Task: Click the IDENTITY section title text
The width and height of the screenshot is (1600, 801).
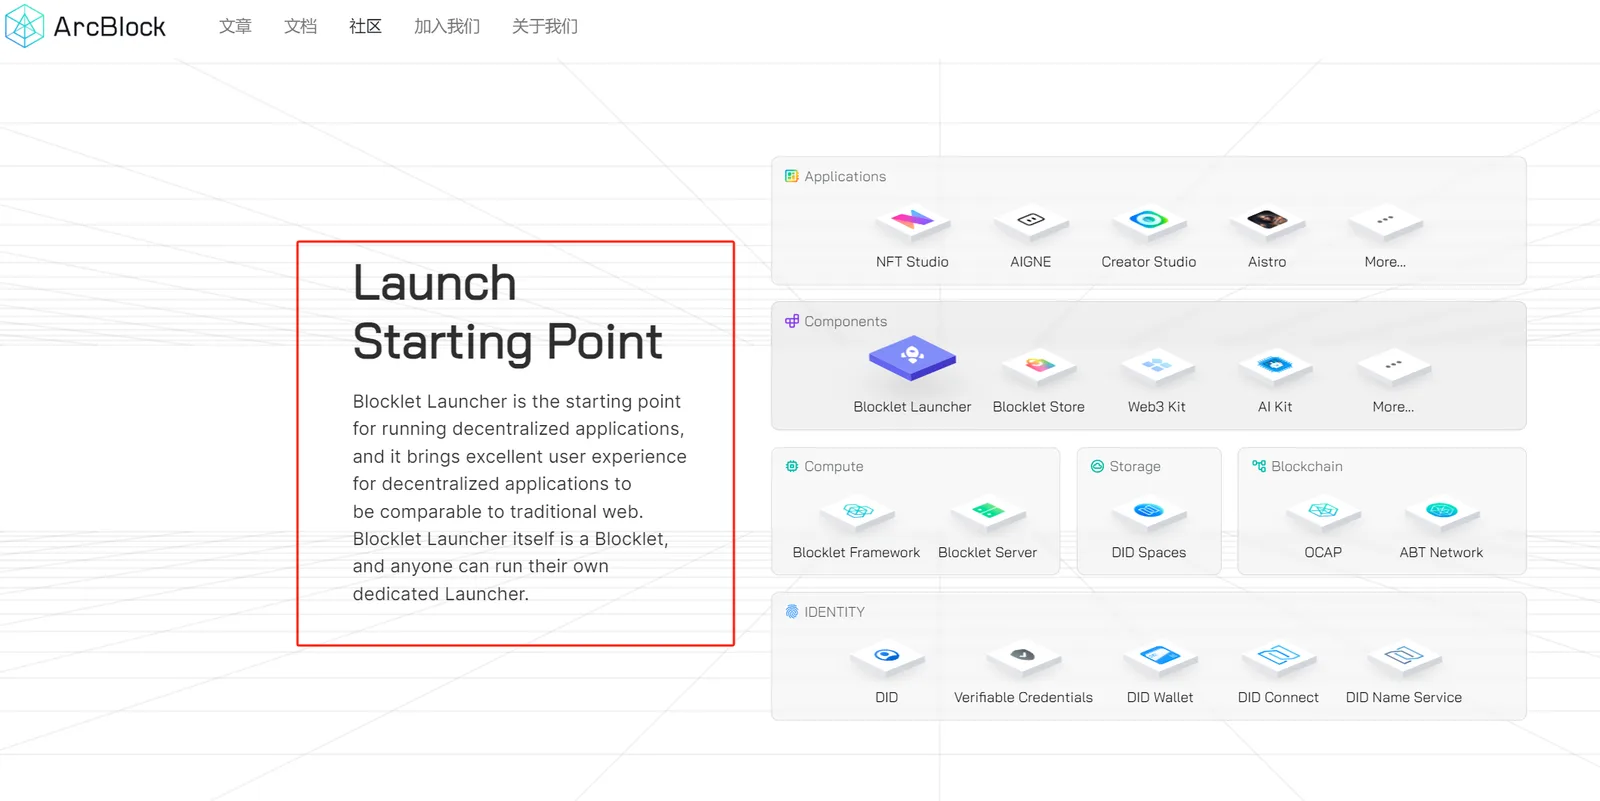Action: 834,611
